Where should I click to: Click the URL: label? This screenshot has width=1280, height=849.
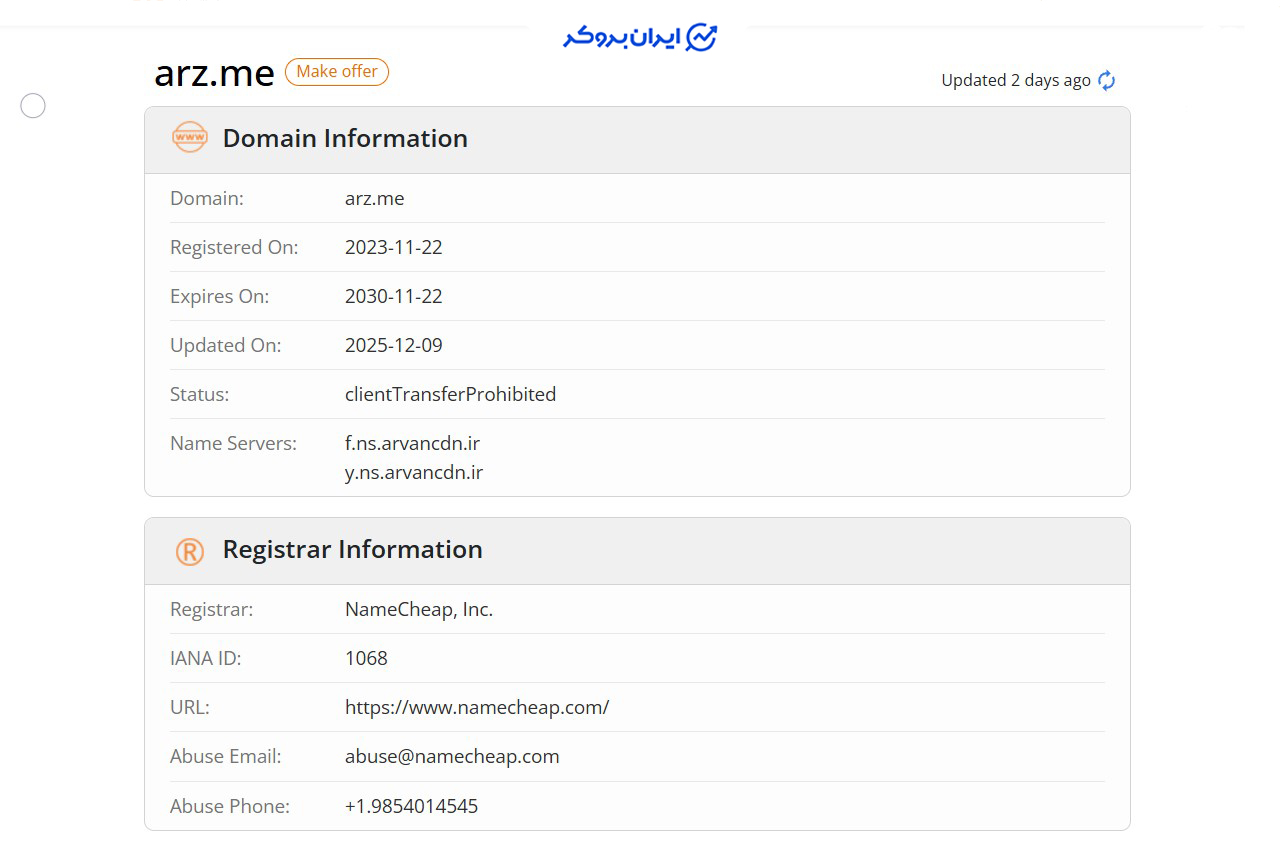click(x=190, y=707)
